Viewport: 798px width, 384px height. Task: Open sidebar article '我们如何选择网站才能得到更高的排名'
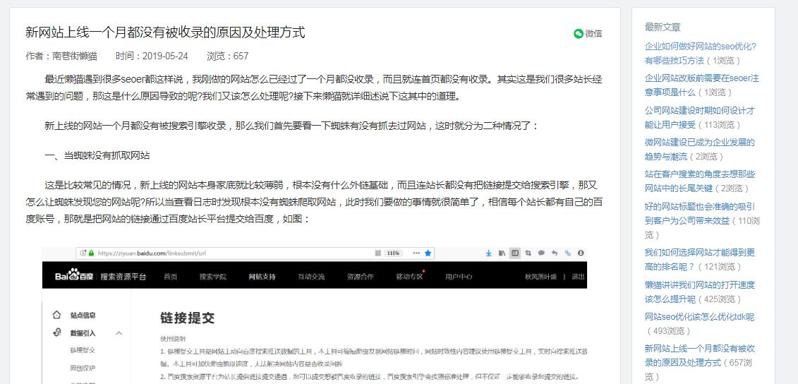coord(699,259)
